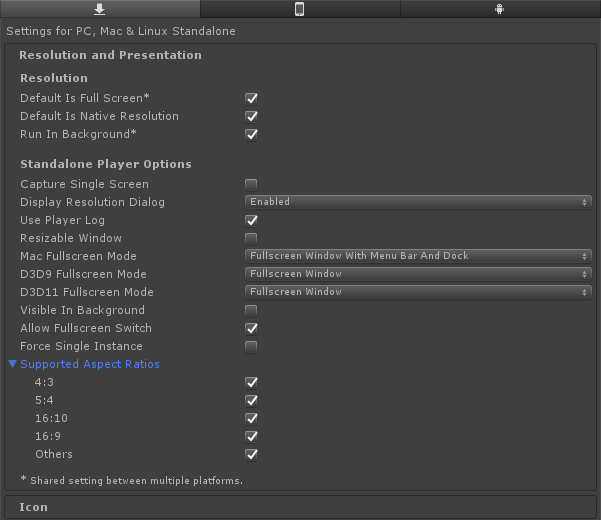
Task: Disable Run In Background option
Action: tap(251, 135)
